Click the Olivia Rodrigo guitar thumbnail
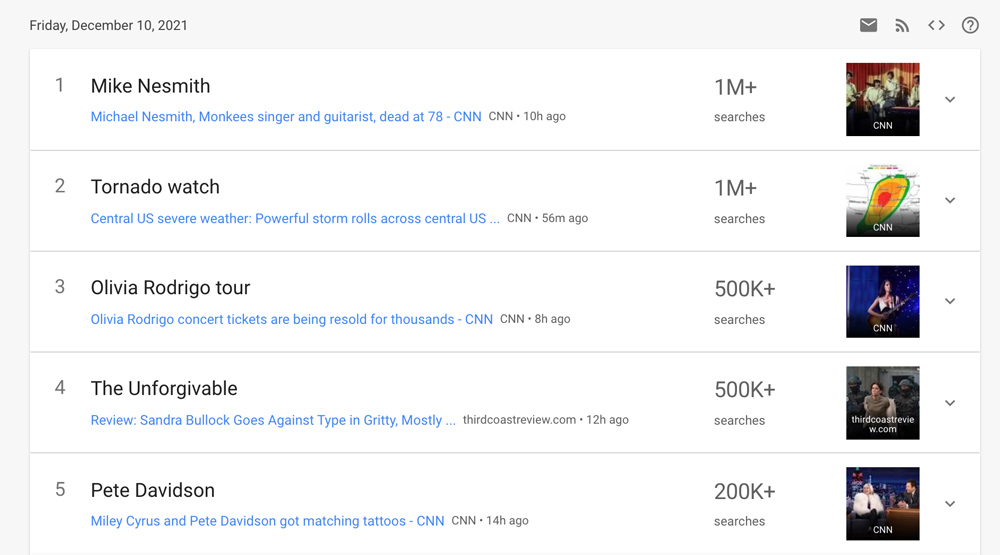Viewport: 1000px width, 555px height. pos(883,301)
